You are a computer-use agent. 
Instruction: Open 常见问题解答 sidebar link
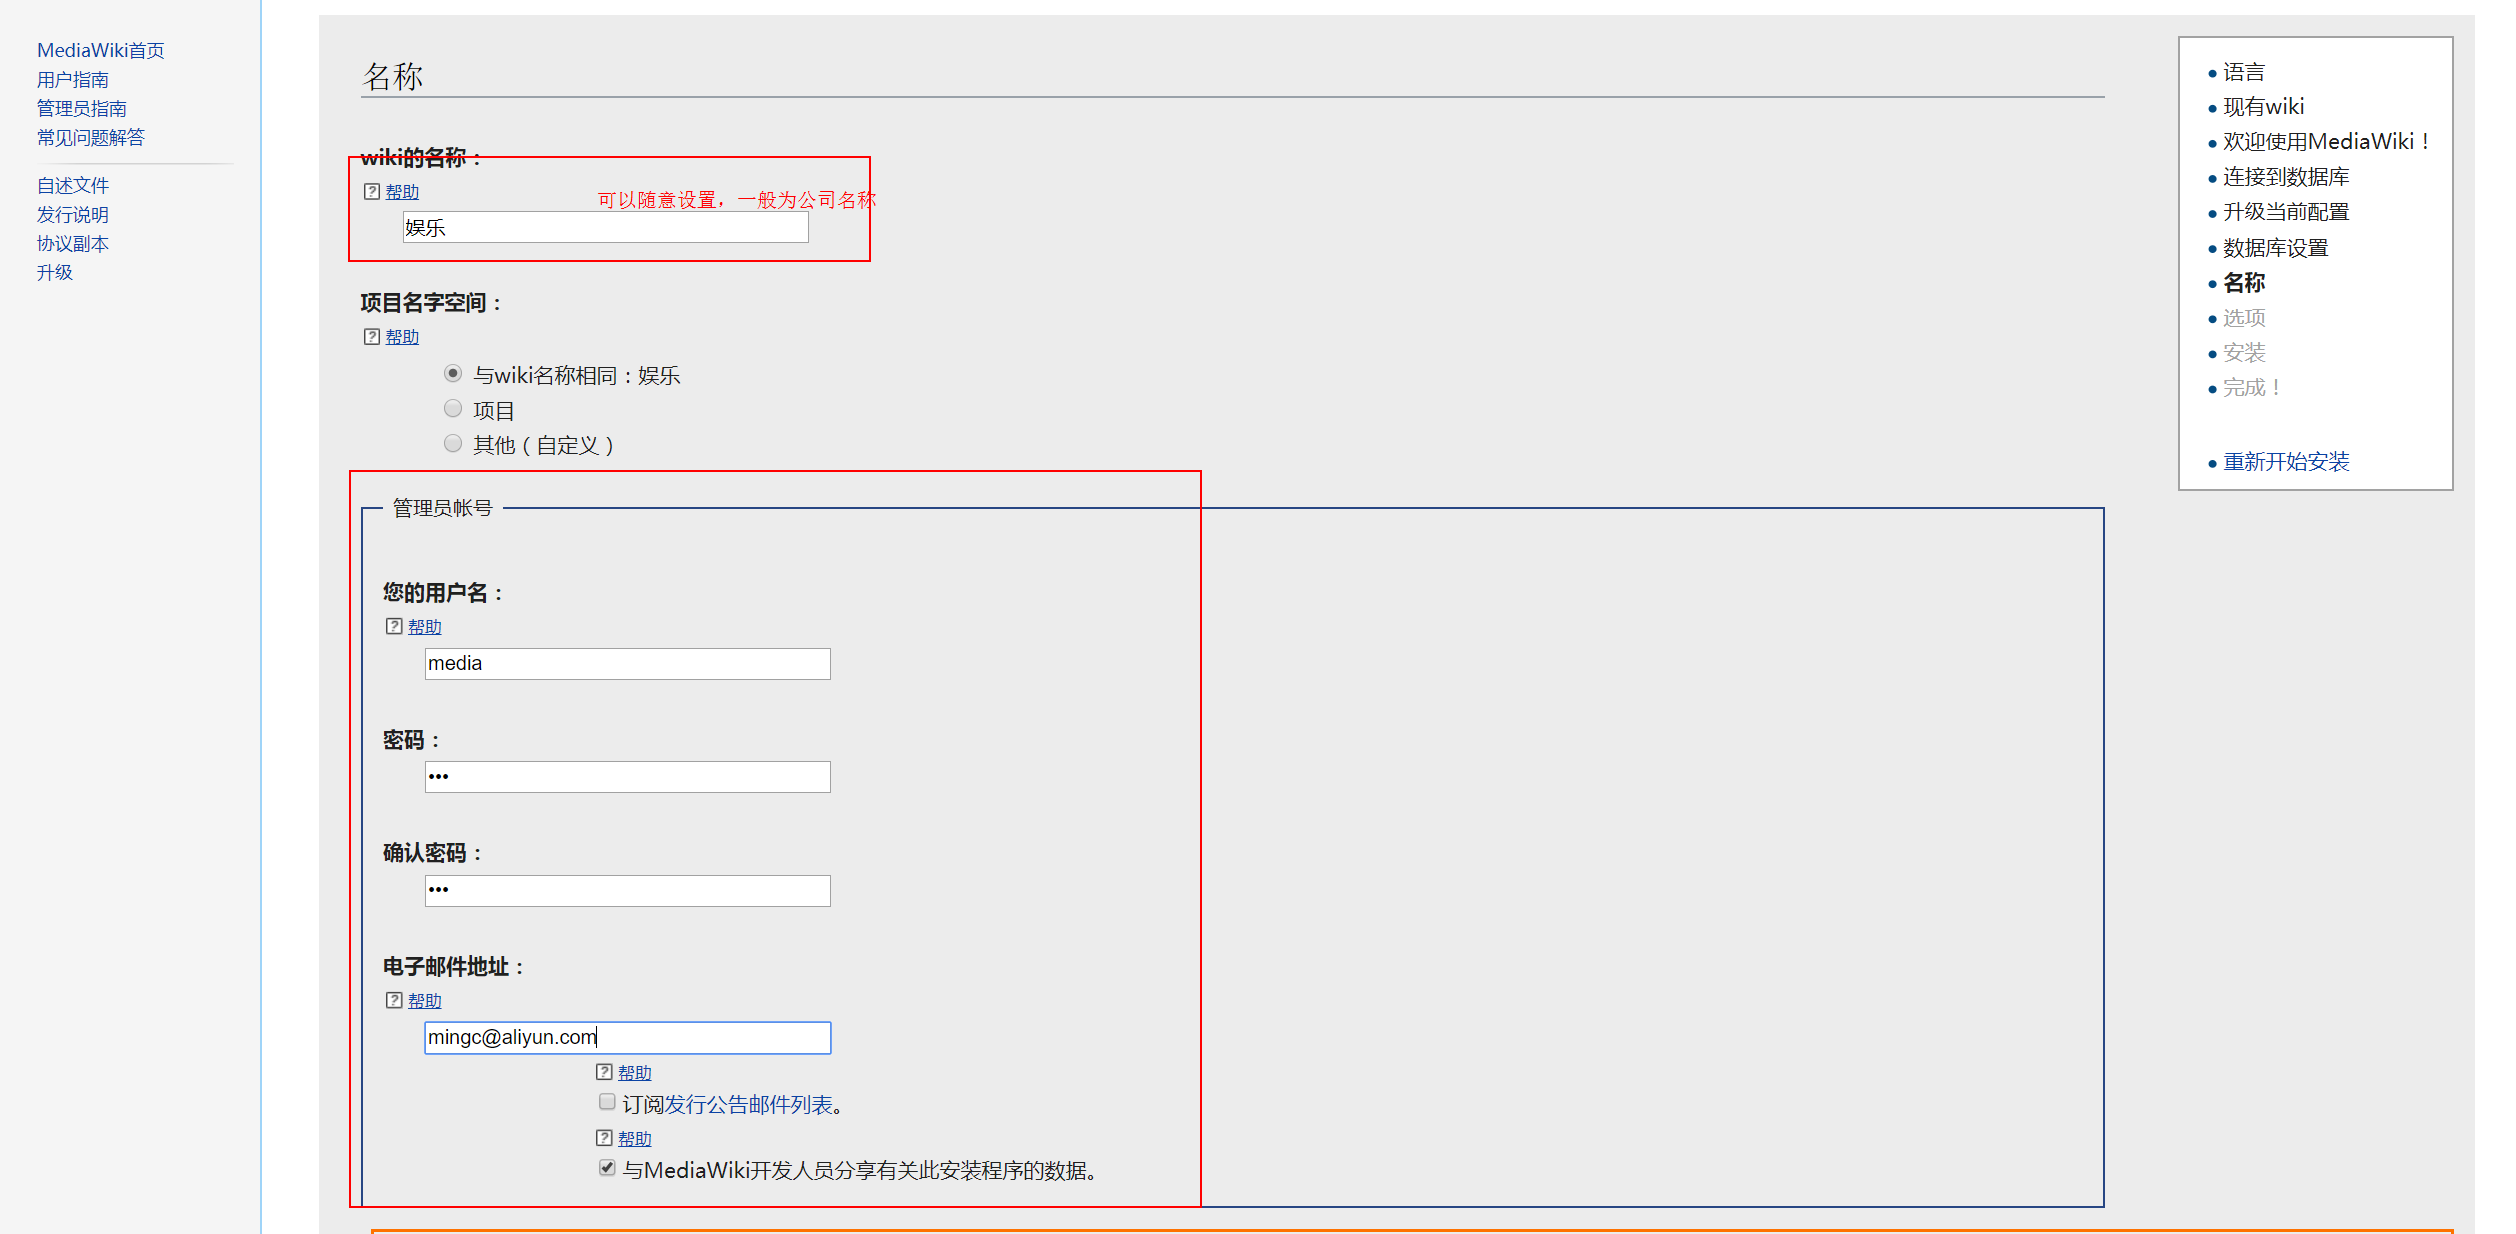click(91, 137)
